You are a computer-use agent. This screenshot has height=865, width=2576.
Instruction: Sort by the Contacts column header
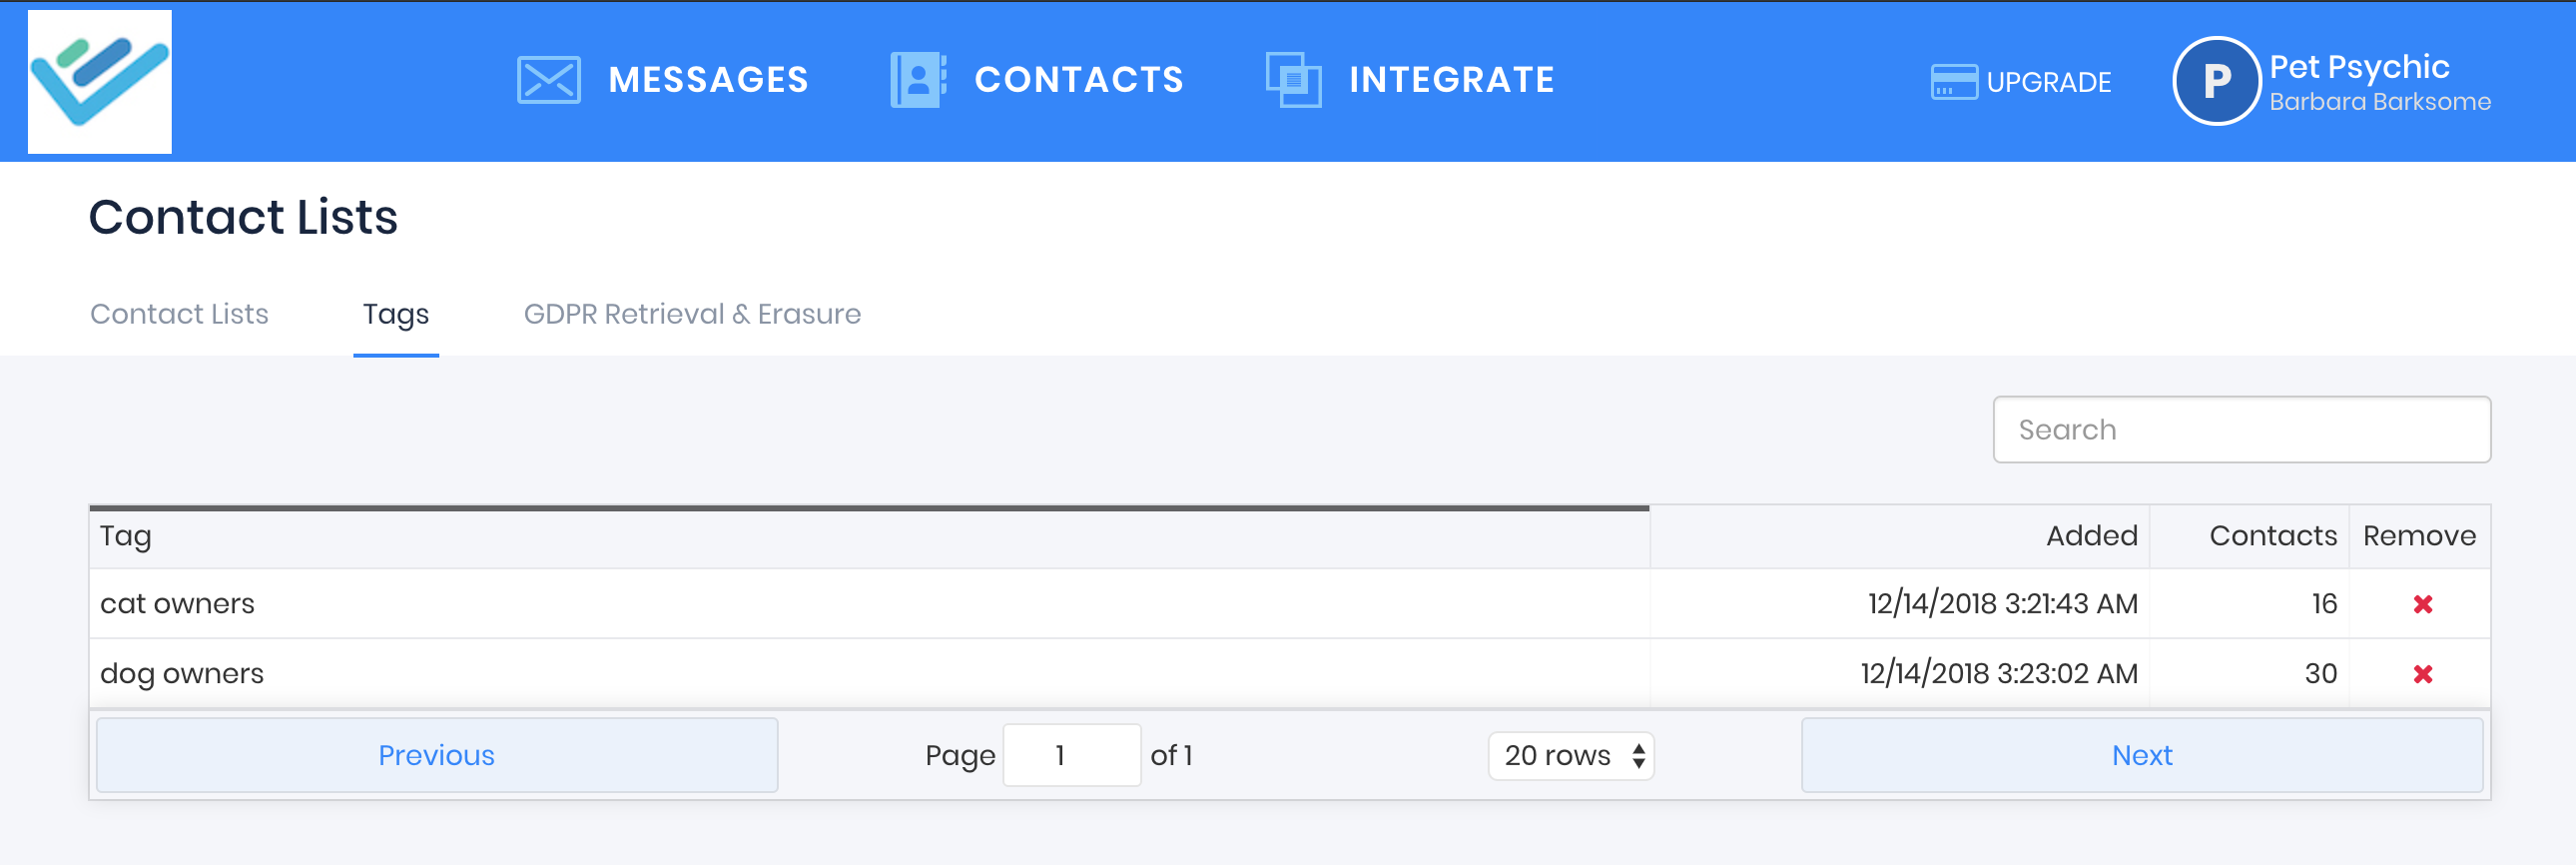[2272, 536]
